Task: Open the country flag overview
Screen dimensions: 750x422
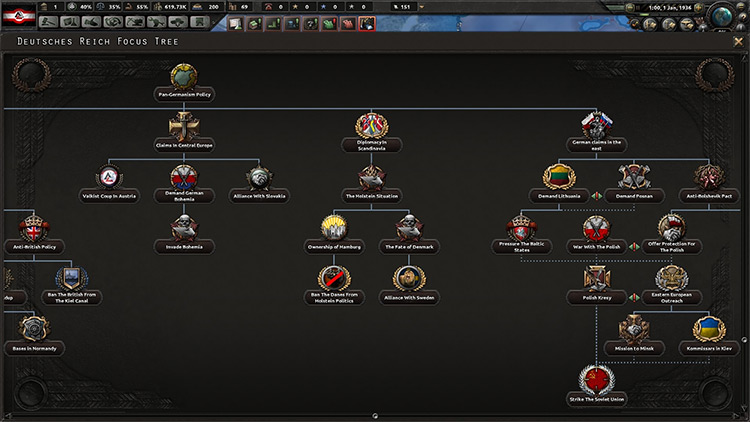Action: point(19,16)
